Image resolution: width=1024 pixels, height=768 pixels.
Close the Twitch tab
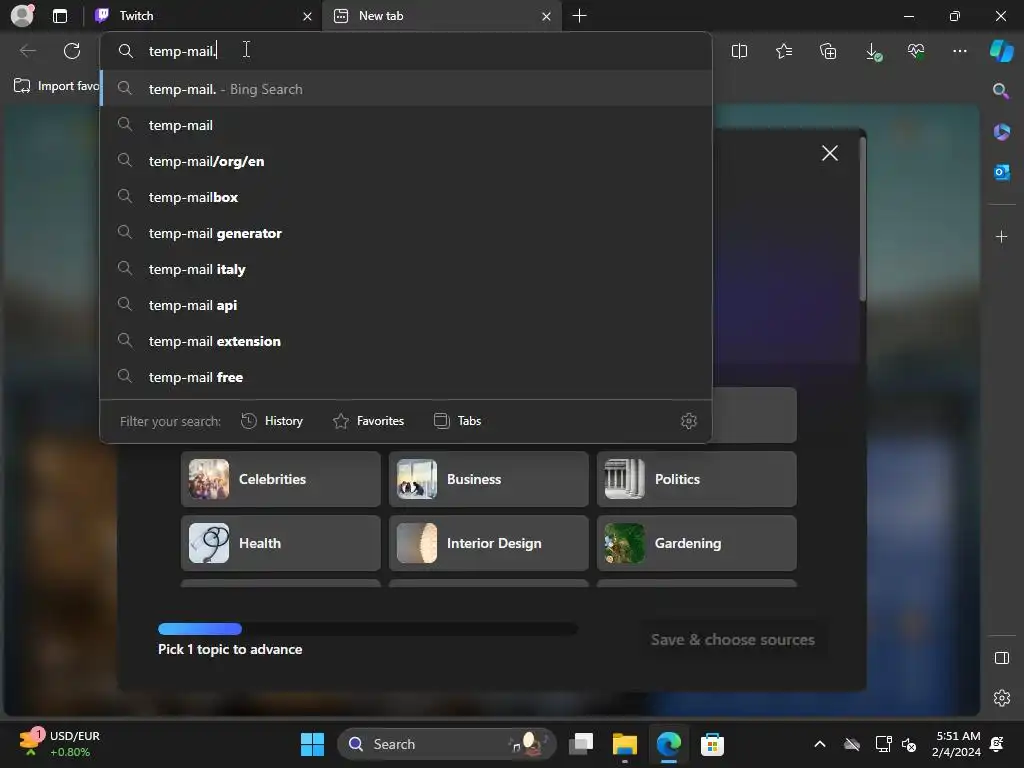click(307, 16)
